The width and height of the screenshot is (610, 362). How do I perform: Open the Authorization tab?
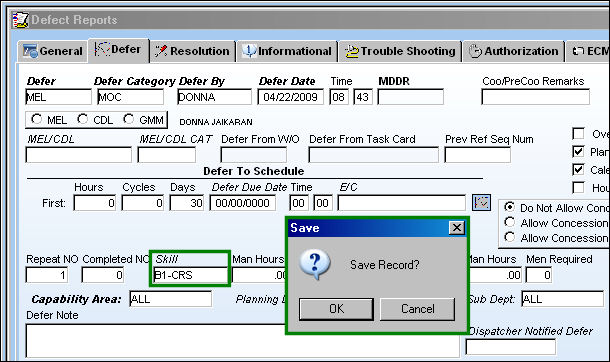point(514,51)
